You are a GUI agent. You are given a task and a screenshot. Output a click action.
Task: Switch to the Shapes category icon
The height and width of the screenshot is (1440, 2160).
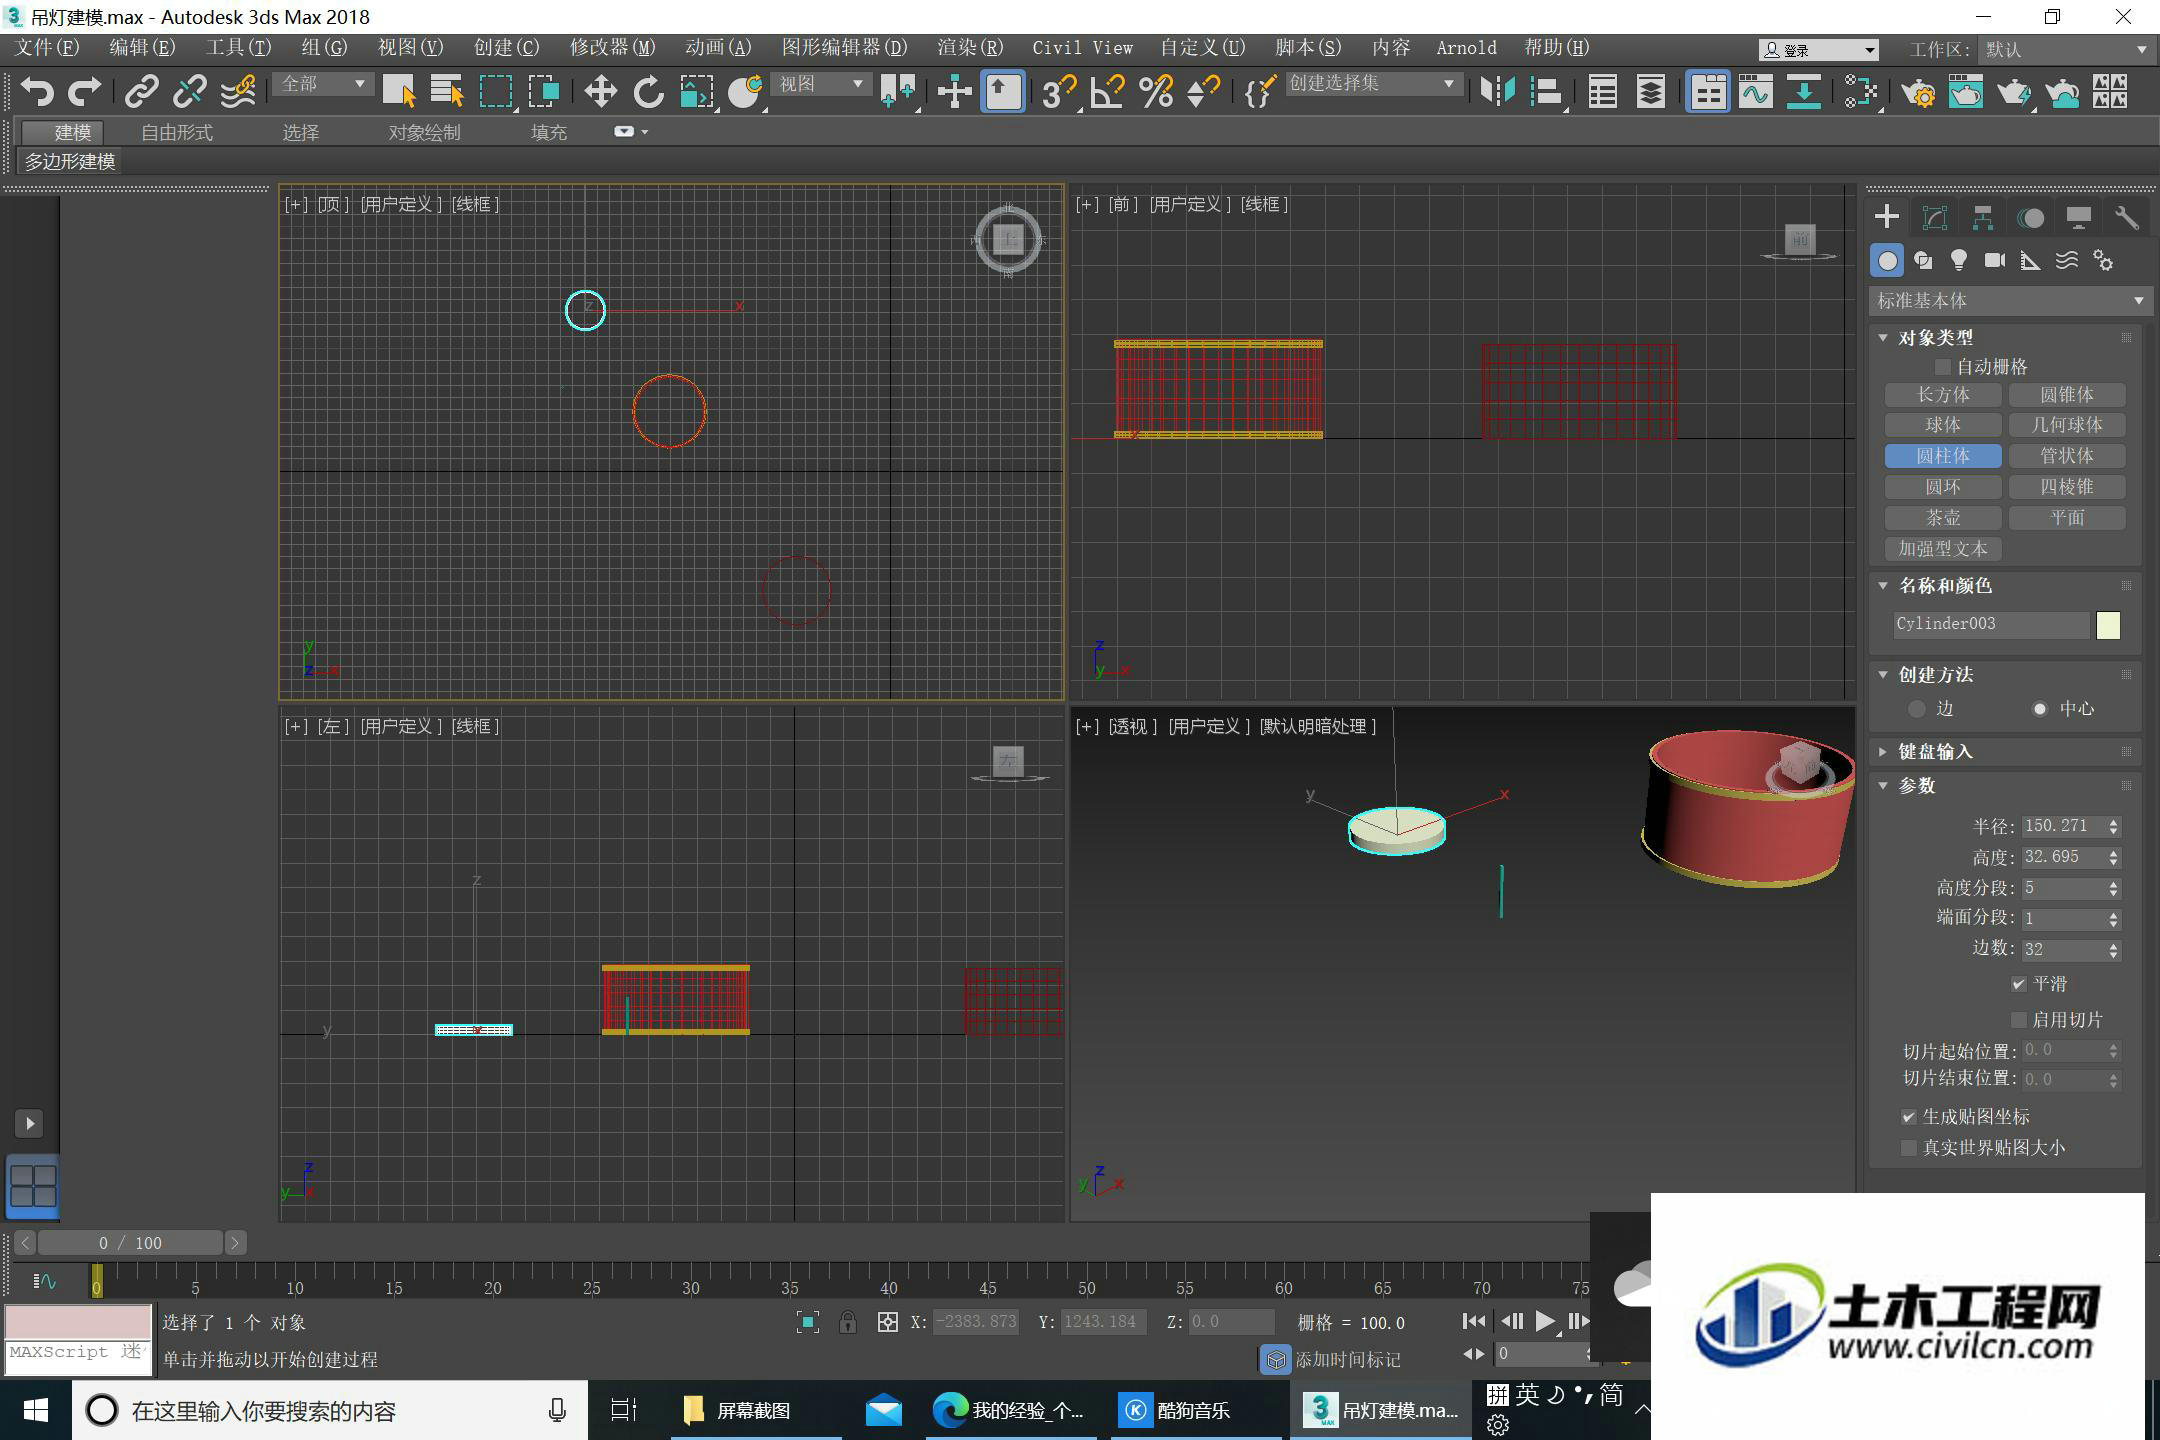[1923, 261]
